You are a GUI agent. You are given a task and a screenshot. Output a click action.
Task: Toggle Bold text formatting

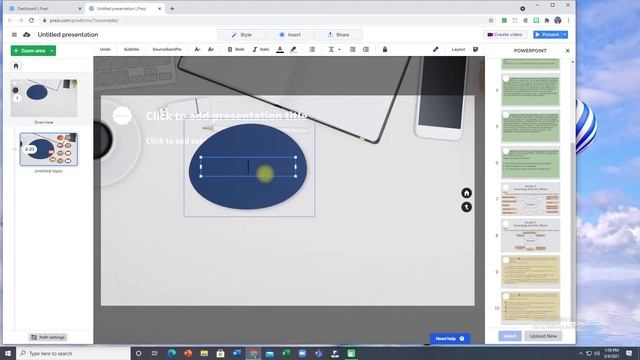point(236,49)
